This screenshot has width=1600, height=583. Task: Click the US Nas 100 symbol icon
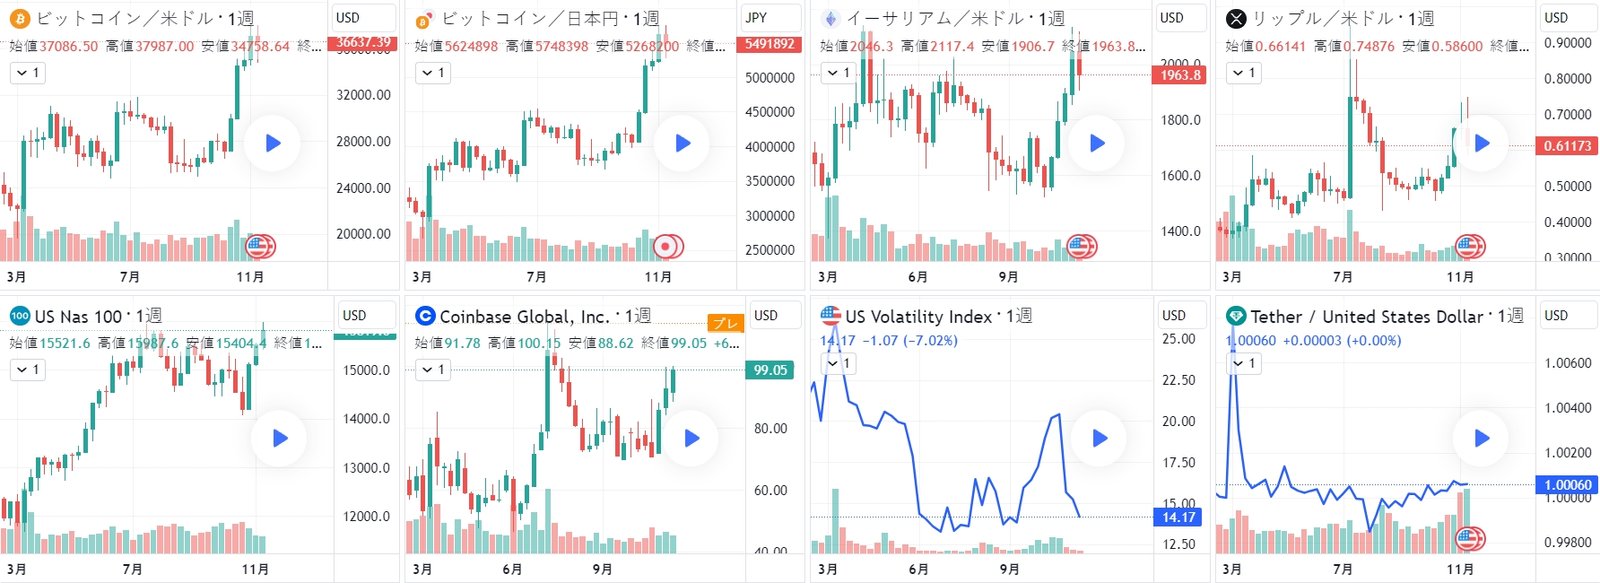(19, 316)
